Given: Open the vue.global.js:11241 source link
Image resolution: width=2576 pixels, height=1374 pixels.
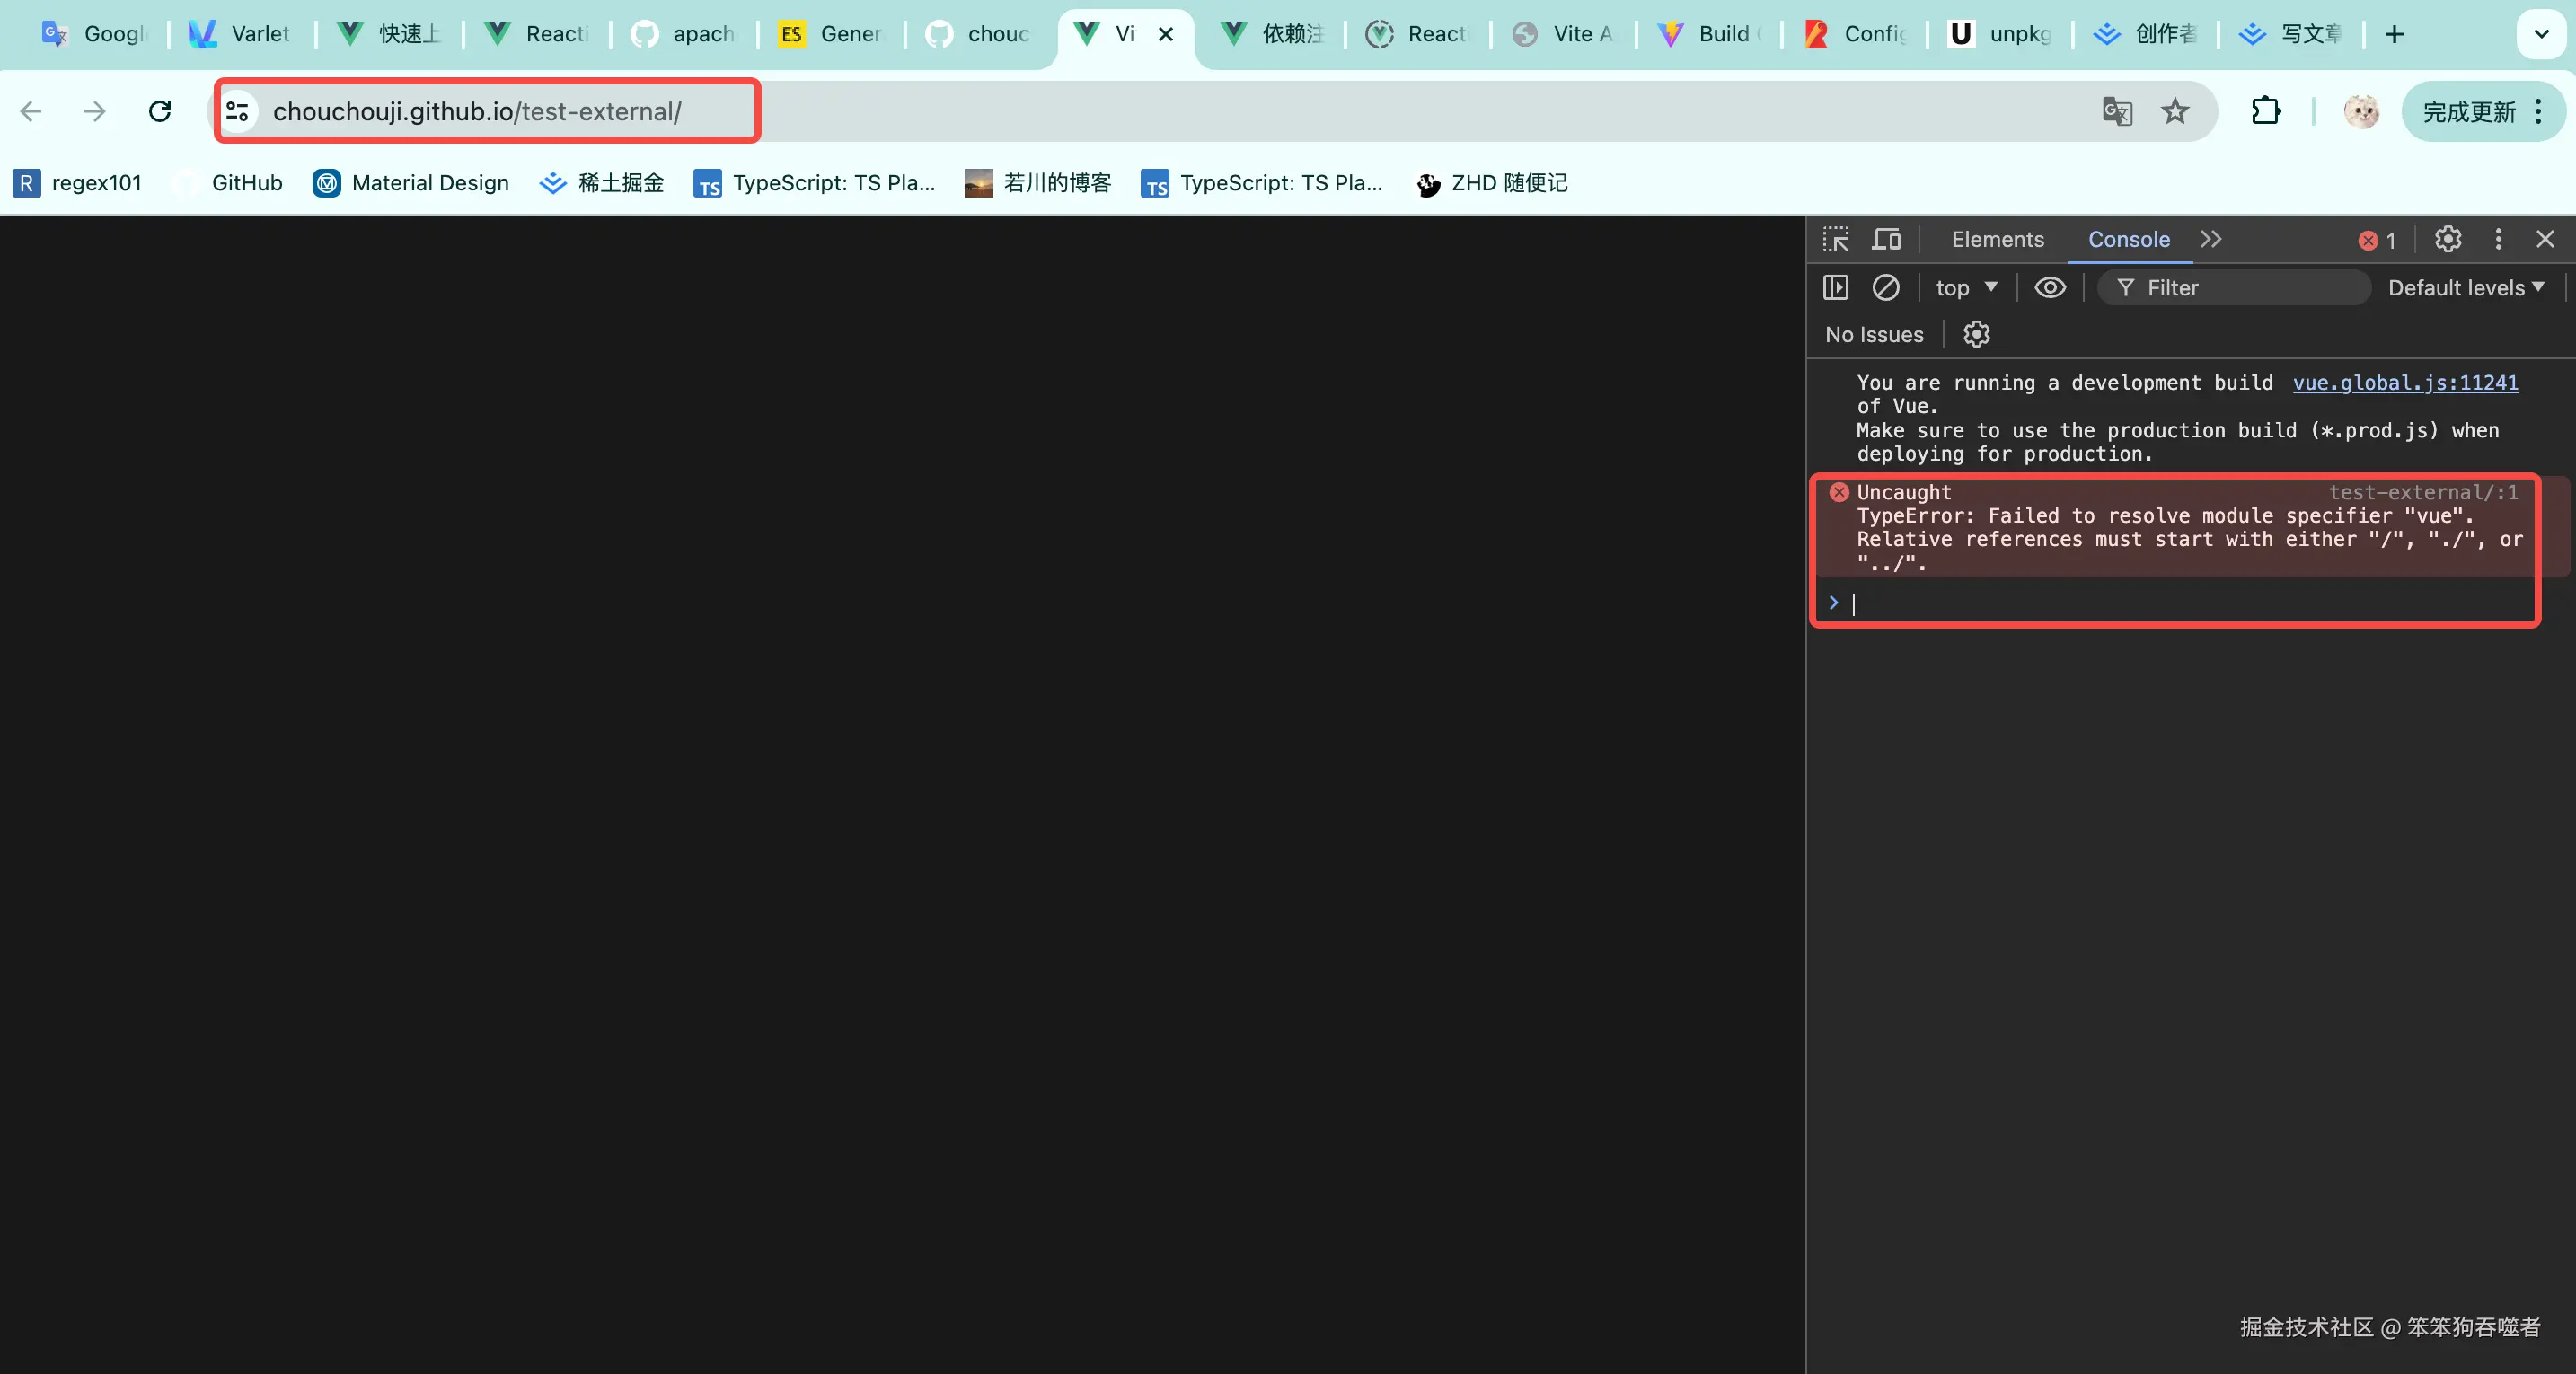Looking at the screenshot, I should (2404, 382).
